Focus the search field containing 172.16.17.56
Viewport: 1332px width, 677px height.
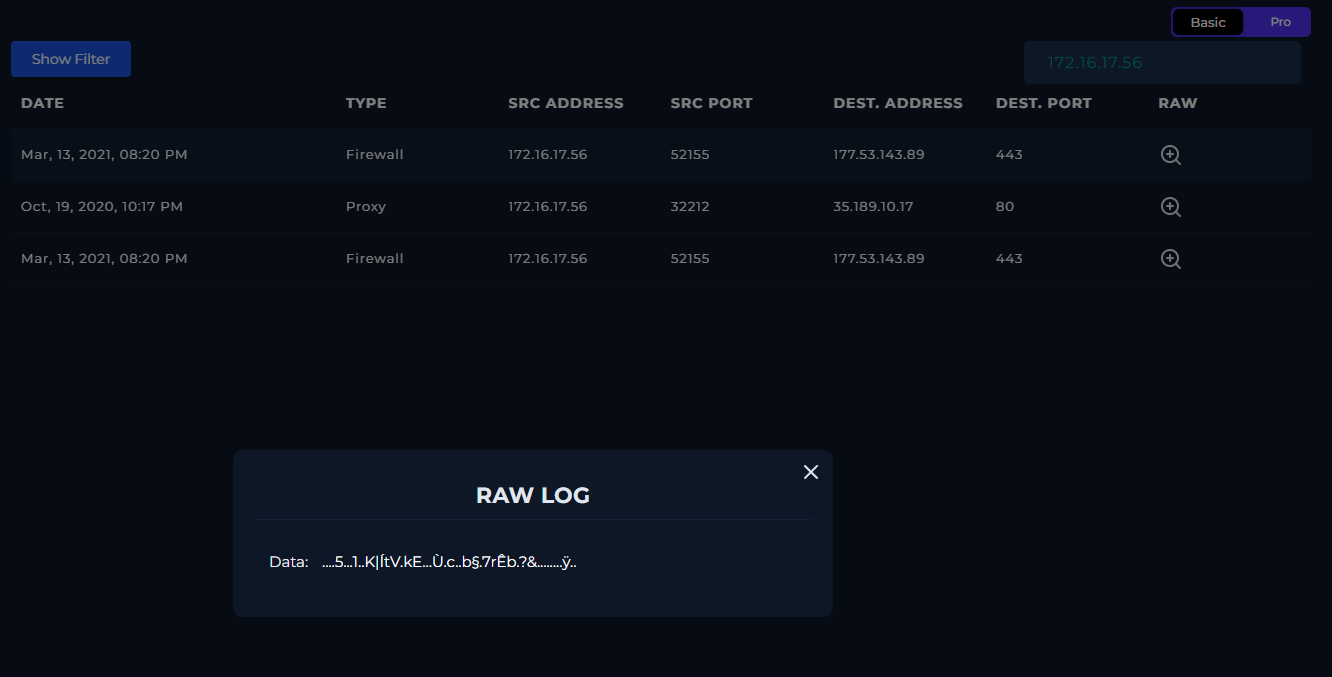[1161, 63]
